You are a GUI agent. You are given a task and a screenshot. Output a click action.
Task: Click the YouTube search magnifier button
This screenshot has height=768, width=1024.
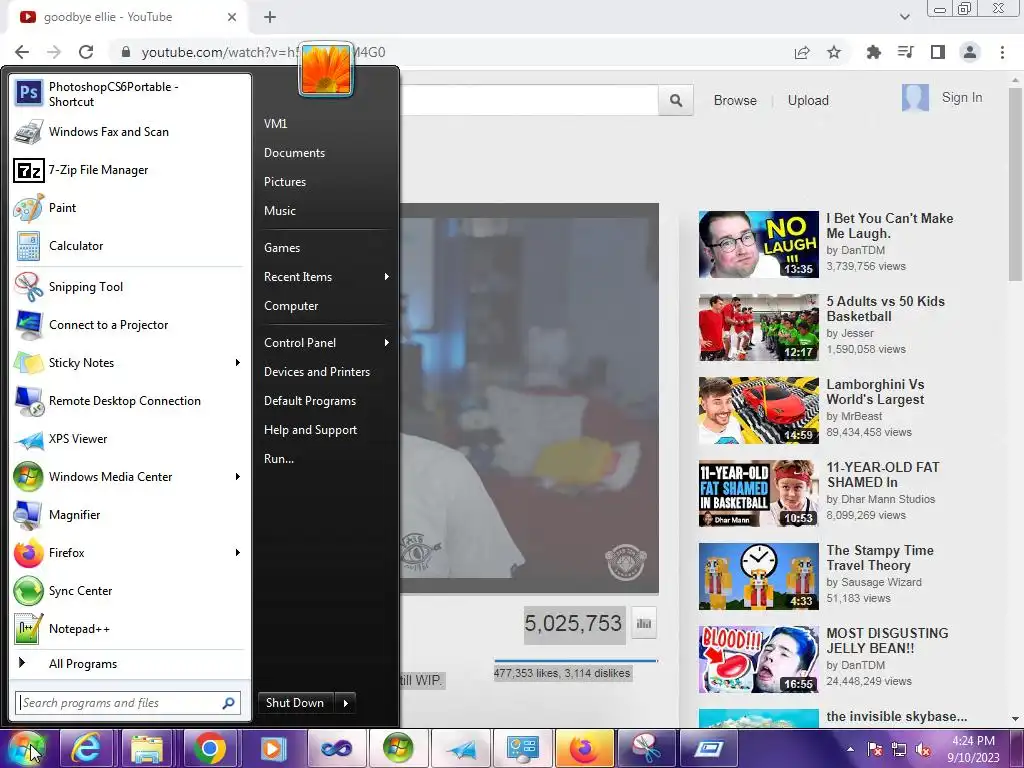point(676,101)
